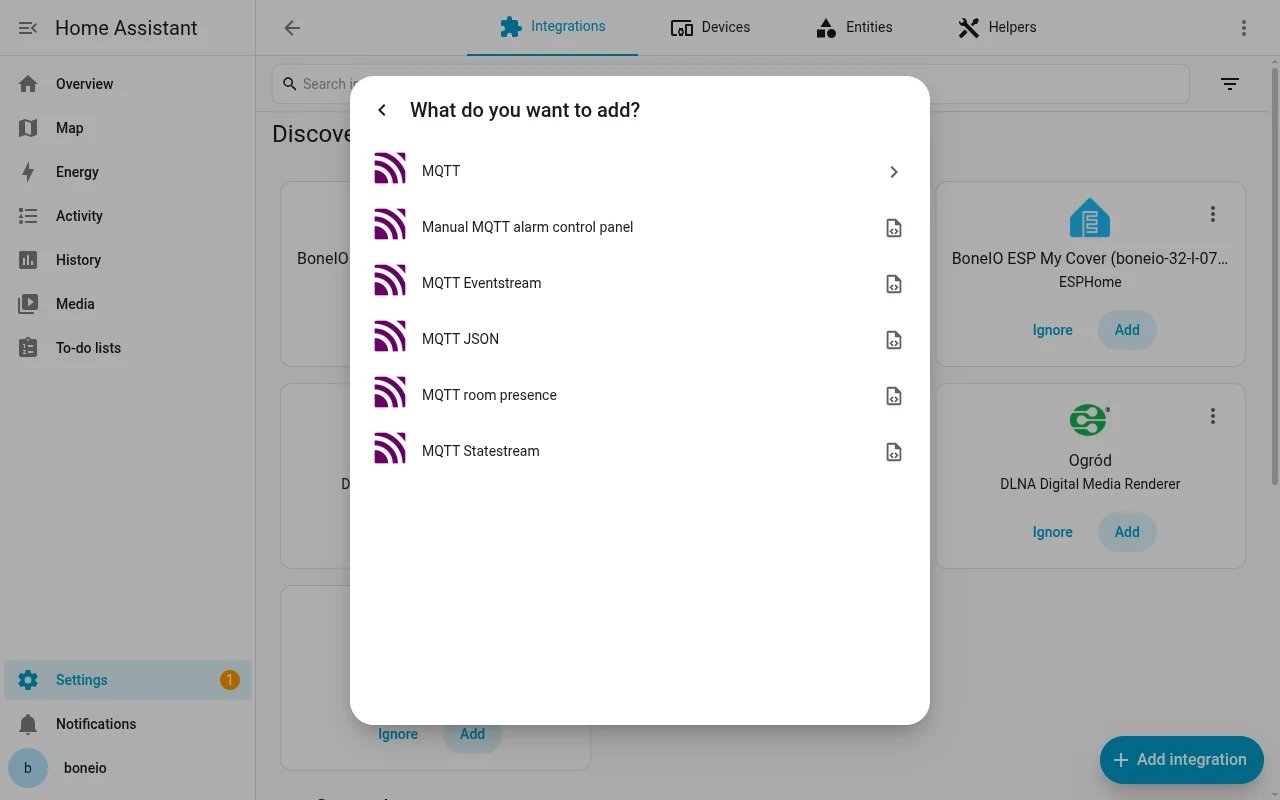The width and height of the screenshot is (1280, 800).
Task: Open the Ogród card three-dot menu
Action: click(1213, 416)
